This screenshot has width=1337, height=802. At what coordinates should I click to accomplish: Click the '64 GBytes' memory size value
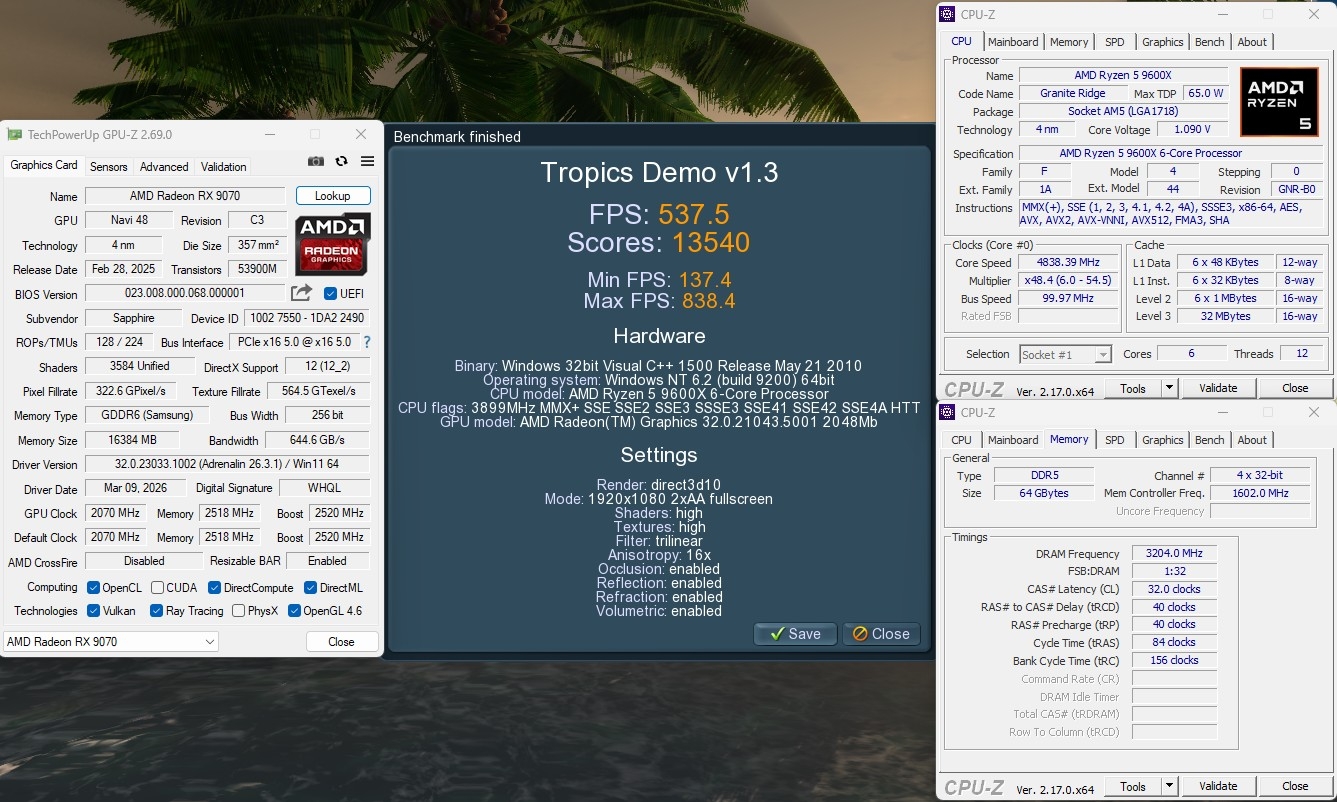coord(1044,493)
